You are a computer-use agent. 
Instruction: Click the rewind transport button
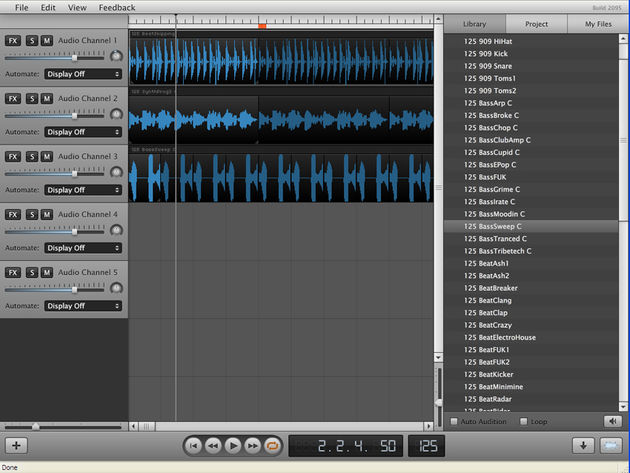pos(213,446)
